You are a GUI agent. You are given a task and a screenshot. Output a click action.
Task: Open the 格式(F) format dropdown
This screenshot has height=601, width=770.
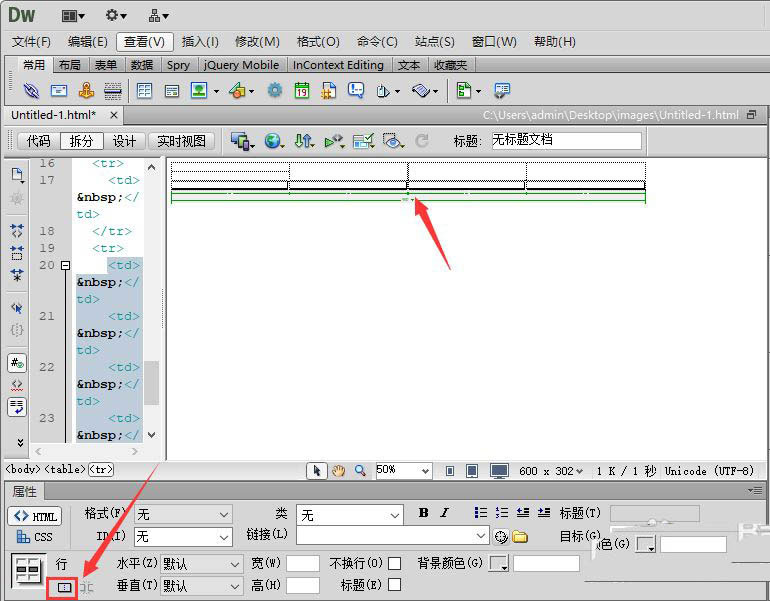183,515
